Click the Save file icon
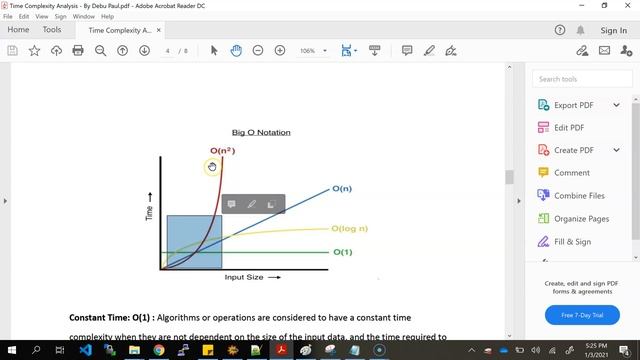 pos(12,51)
